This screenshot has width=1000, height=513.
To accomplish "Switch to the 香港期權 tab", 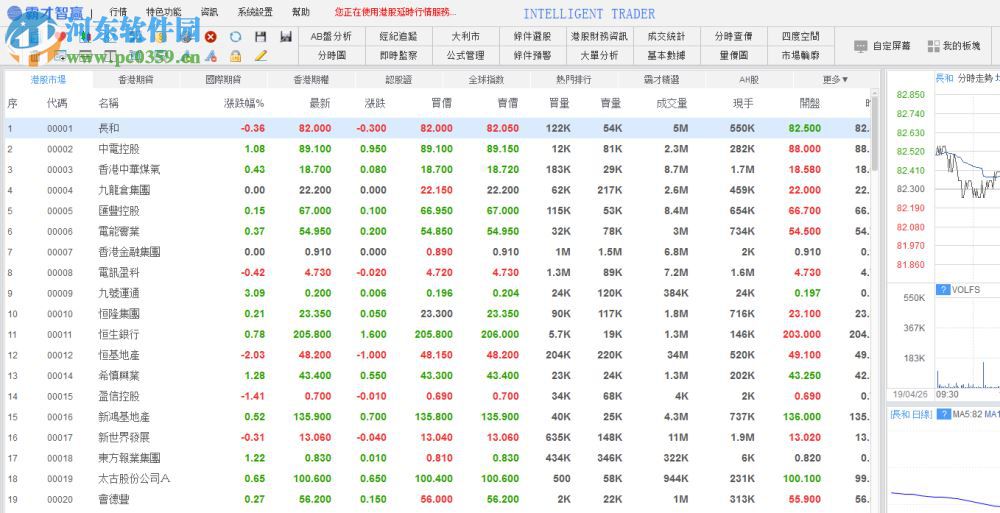I will (x=311, y=80).
